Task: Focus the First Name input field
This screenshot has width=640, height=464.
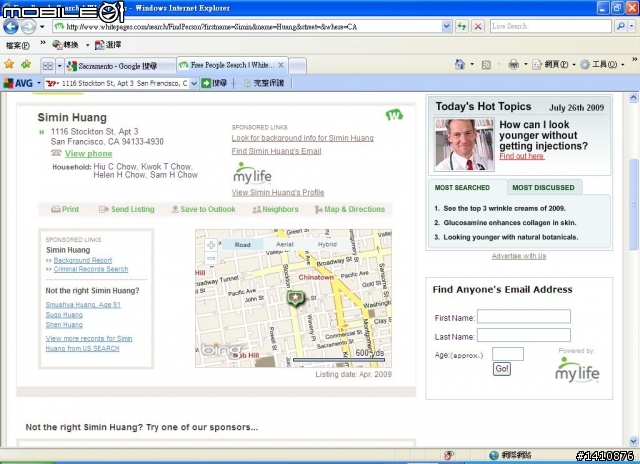Action: click(524, 316)
